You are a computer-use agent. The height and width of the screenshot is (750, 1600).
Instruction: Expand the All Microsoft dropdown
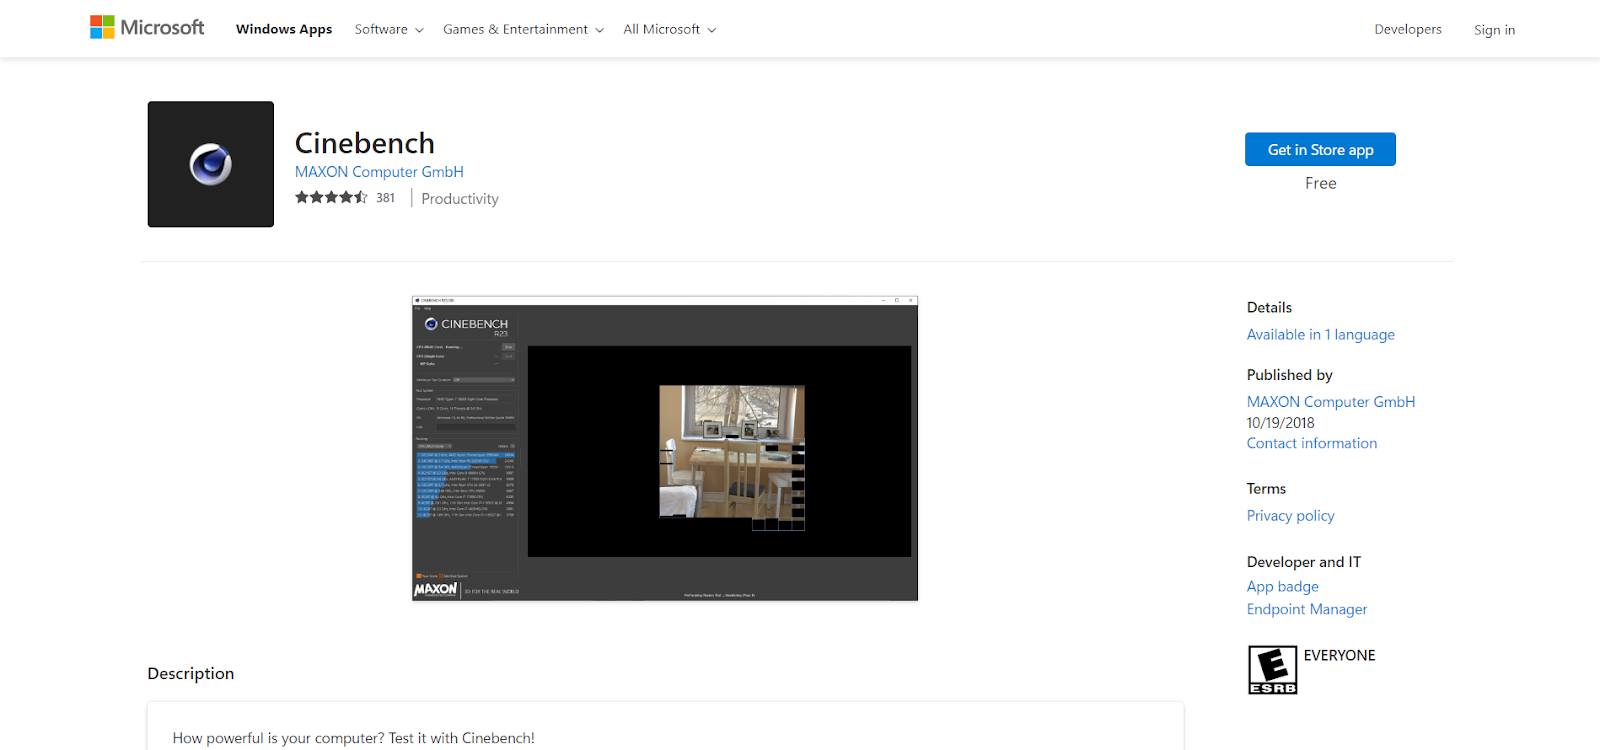(x=670, y=29)
